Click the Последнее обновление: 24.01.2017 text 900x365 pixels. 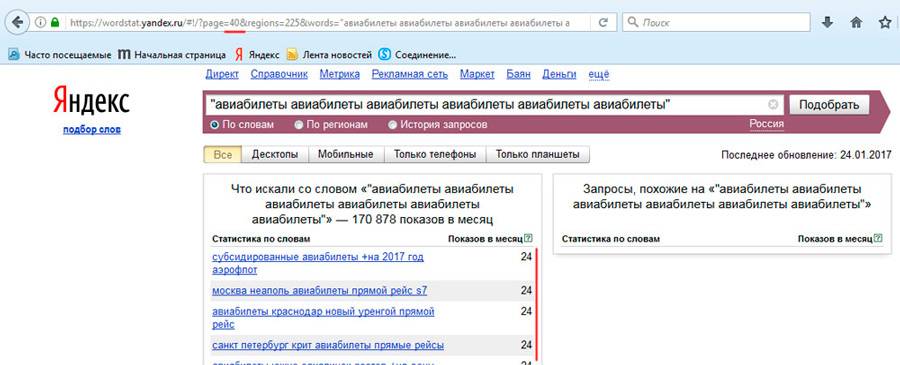(806, 155)
